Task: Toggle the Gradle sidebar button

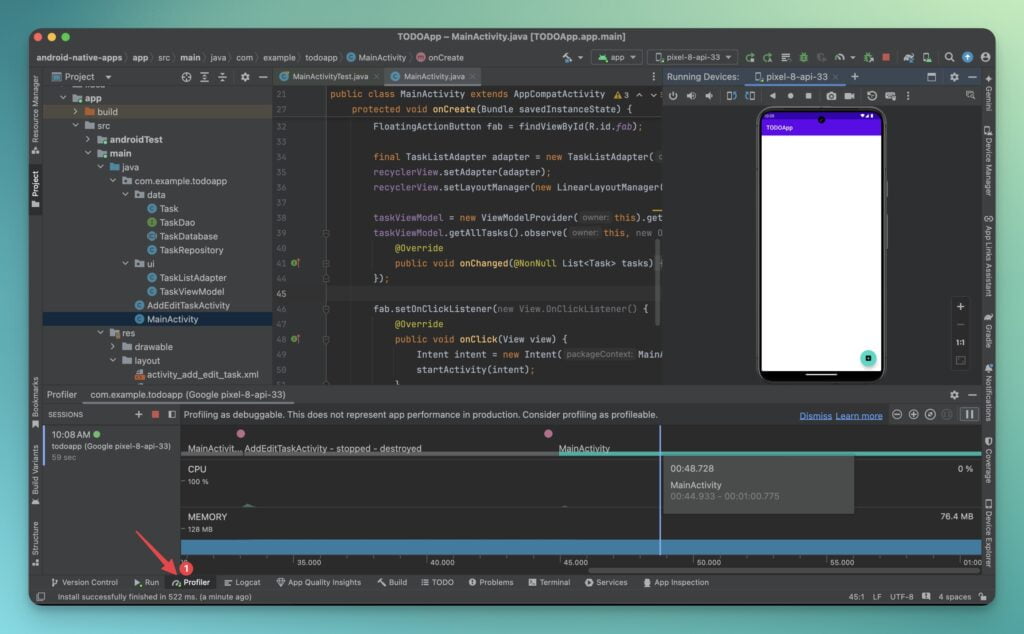Action: coord(989,330)
